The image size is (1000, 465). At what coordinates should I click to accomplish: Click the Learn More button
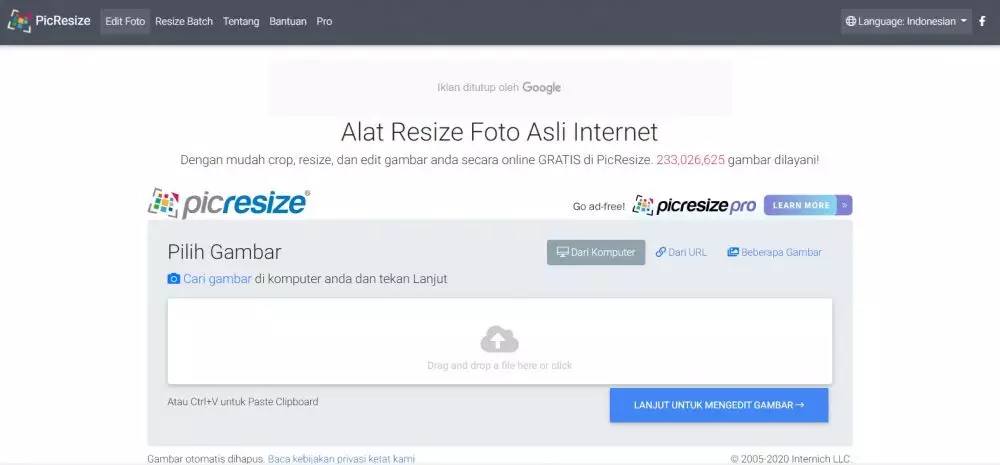[x=801, y=205]
